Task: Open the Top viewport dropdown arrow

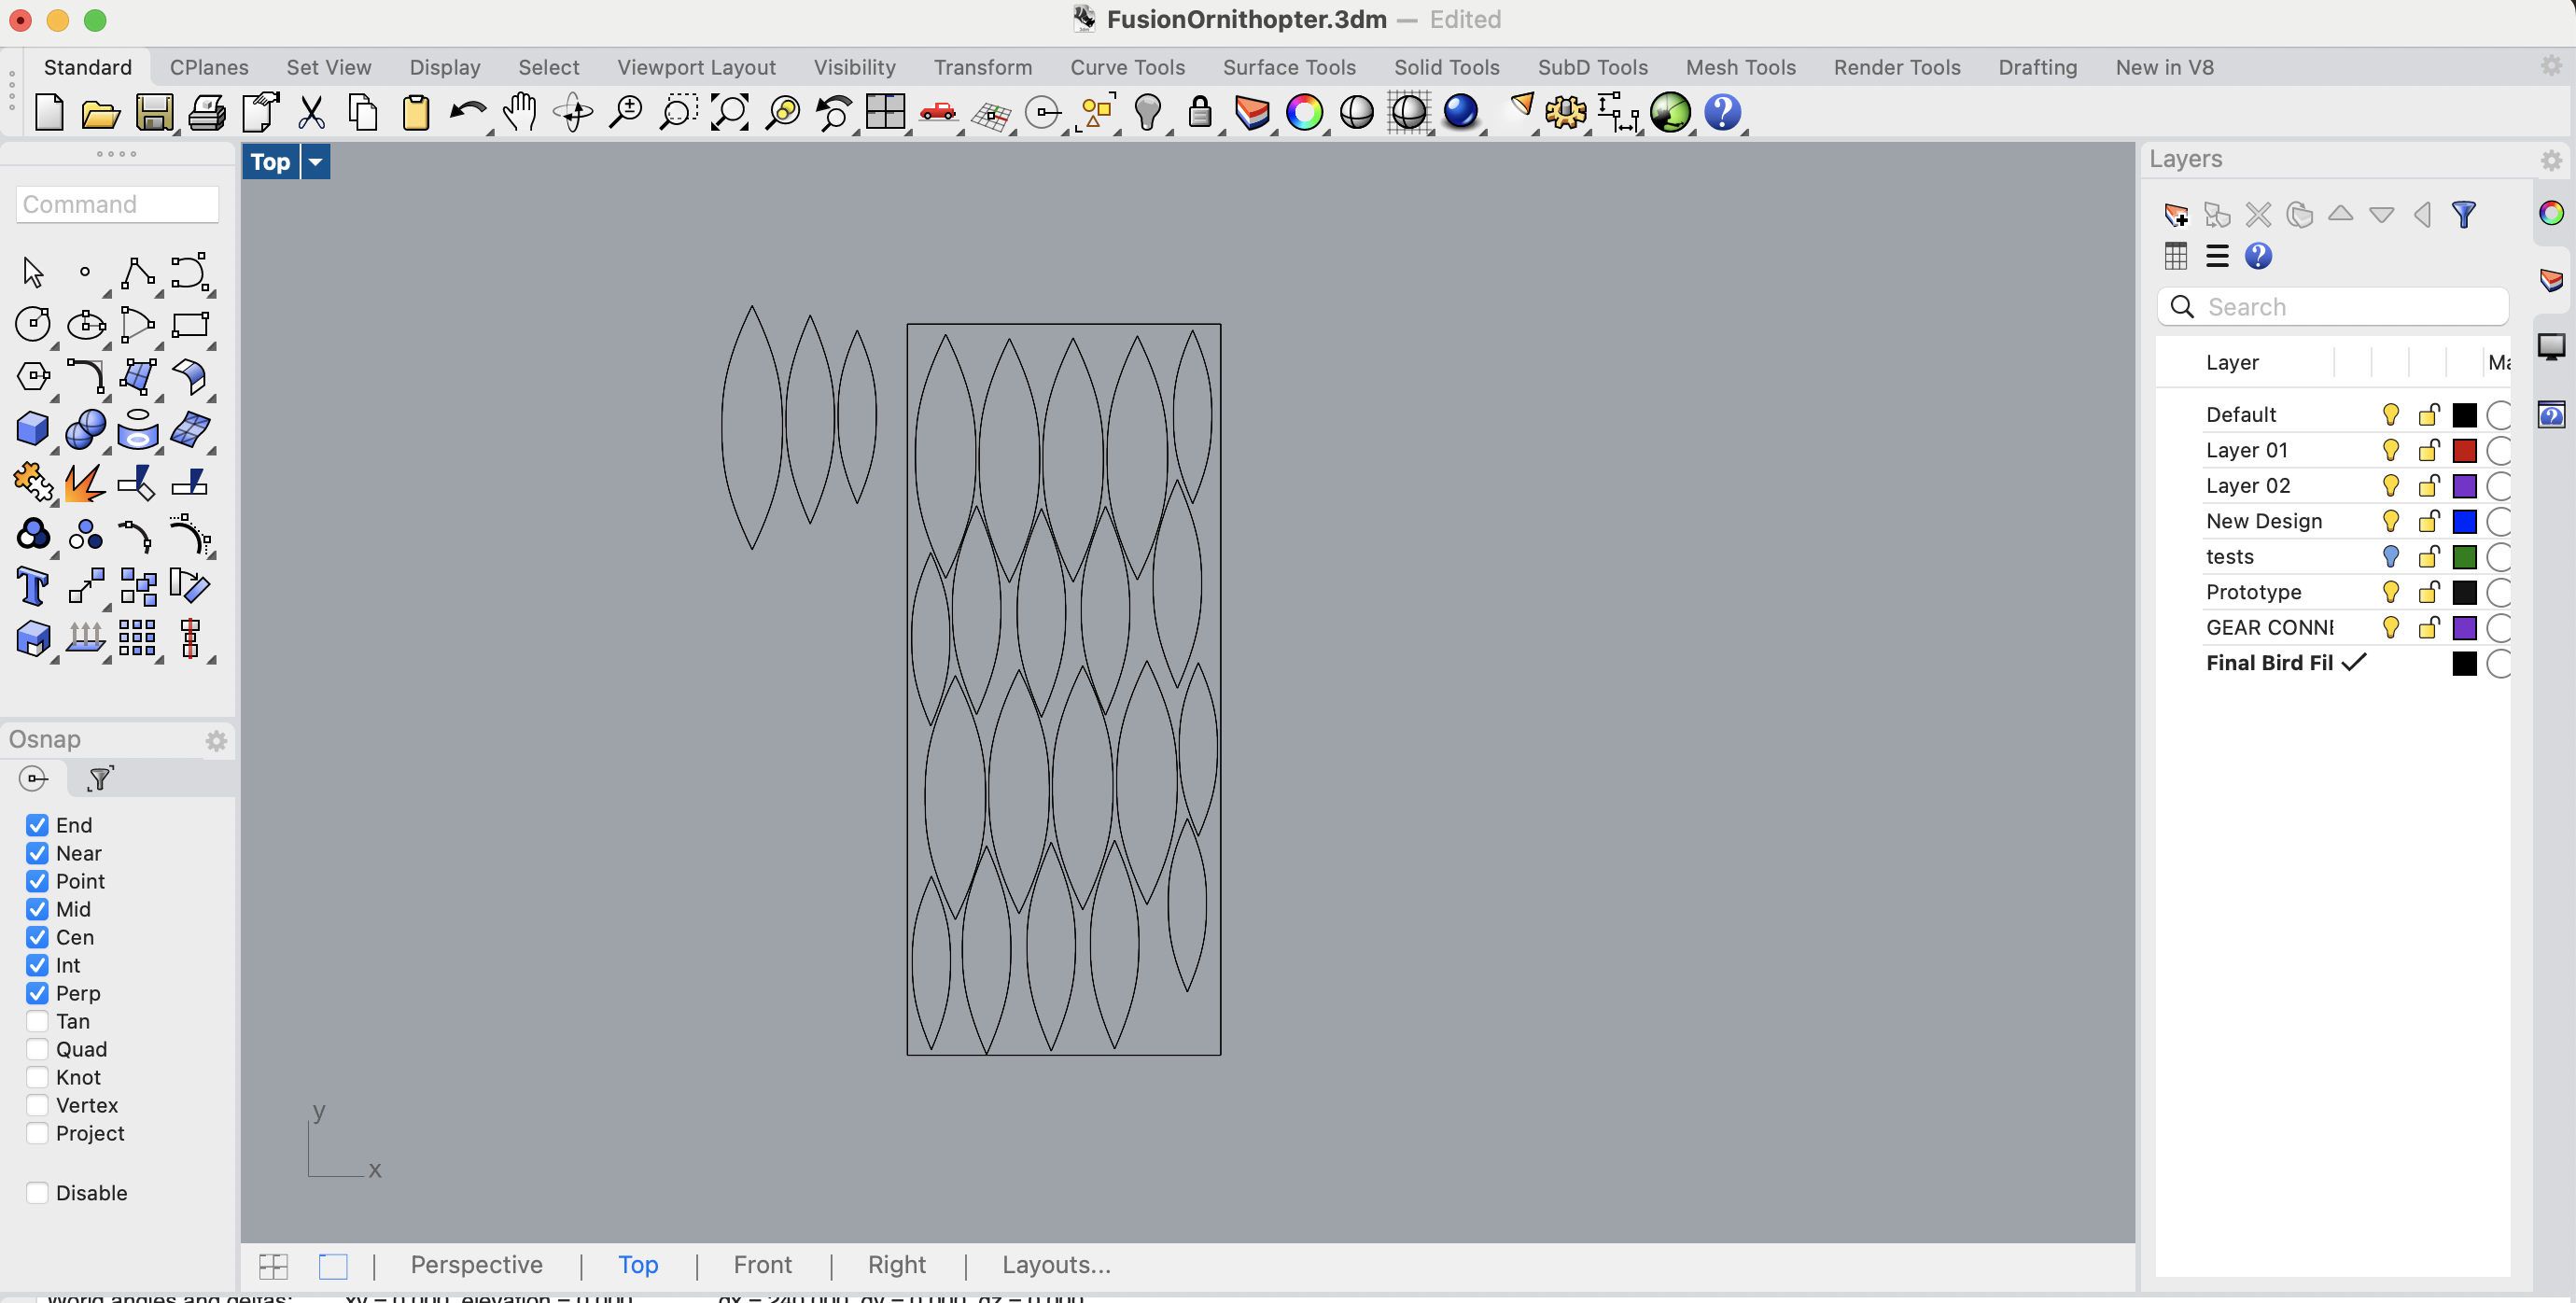Action: coord(315,162)
